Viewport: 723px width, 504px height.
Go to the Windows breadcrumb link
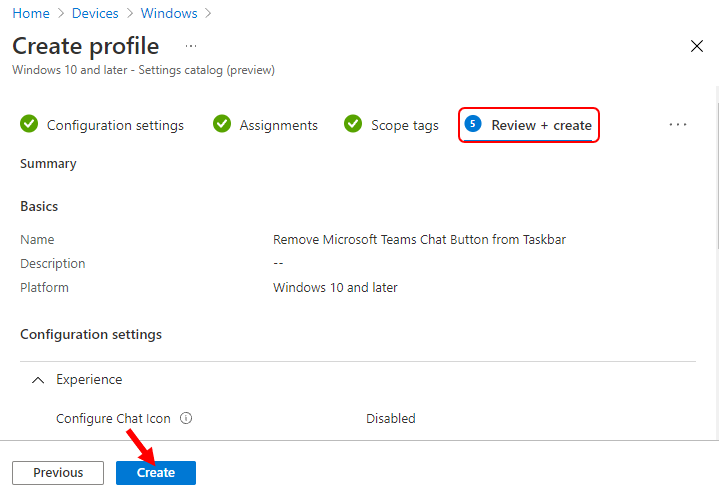[x=169, y=13]
